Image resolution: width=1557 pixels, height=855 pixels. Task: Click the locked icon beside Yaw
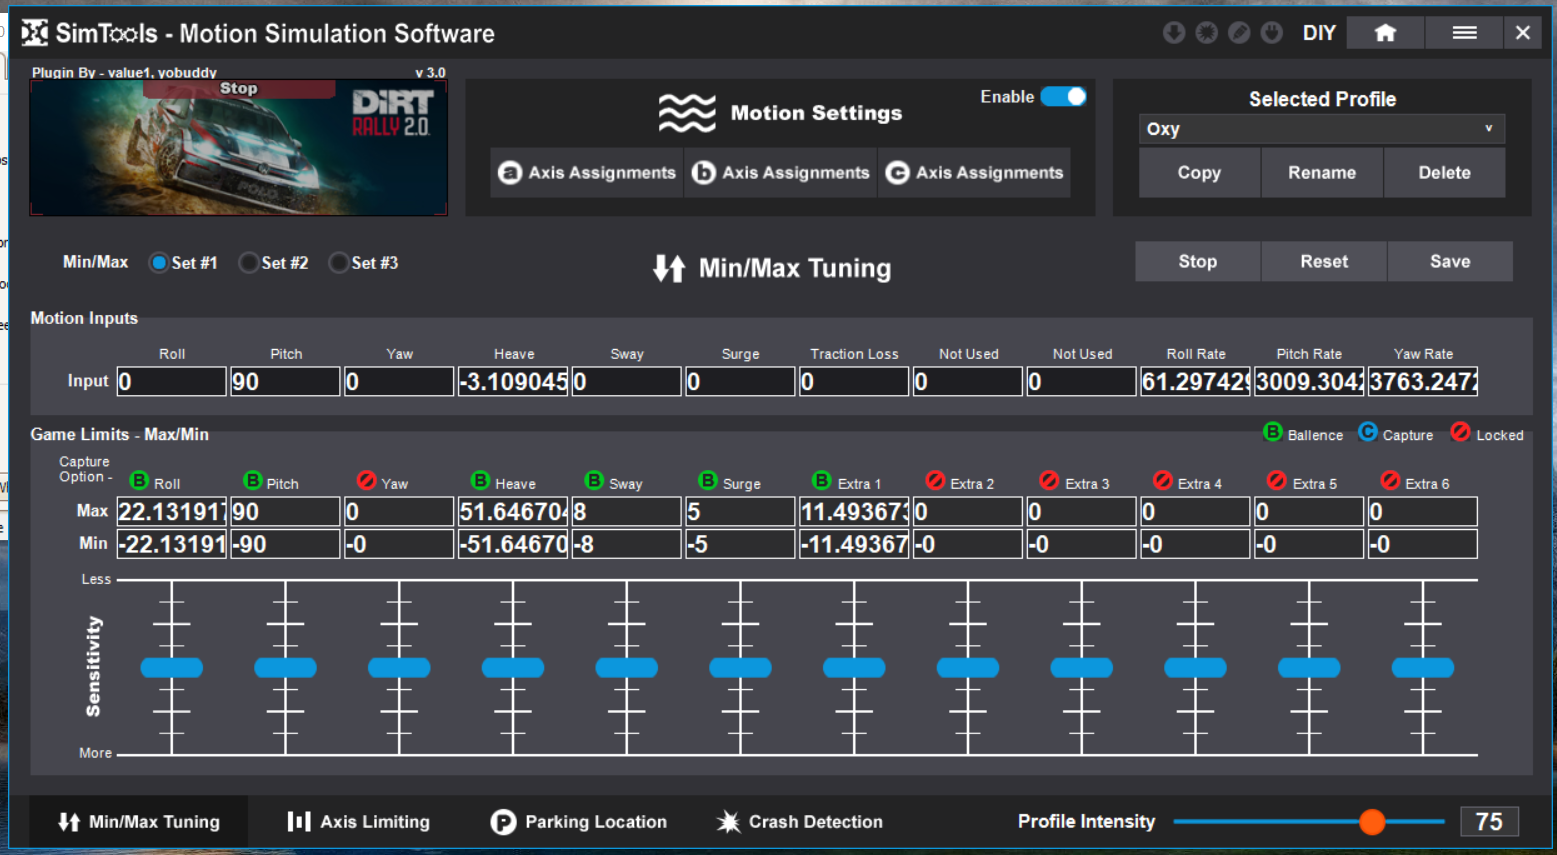click(x=366, y=481)
